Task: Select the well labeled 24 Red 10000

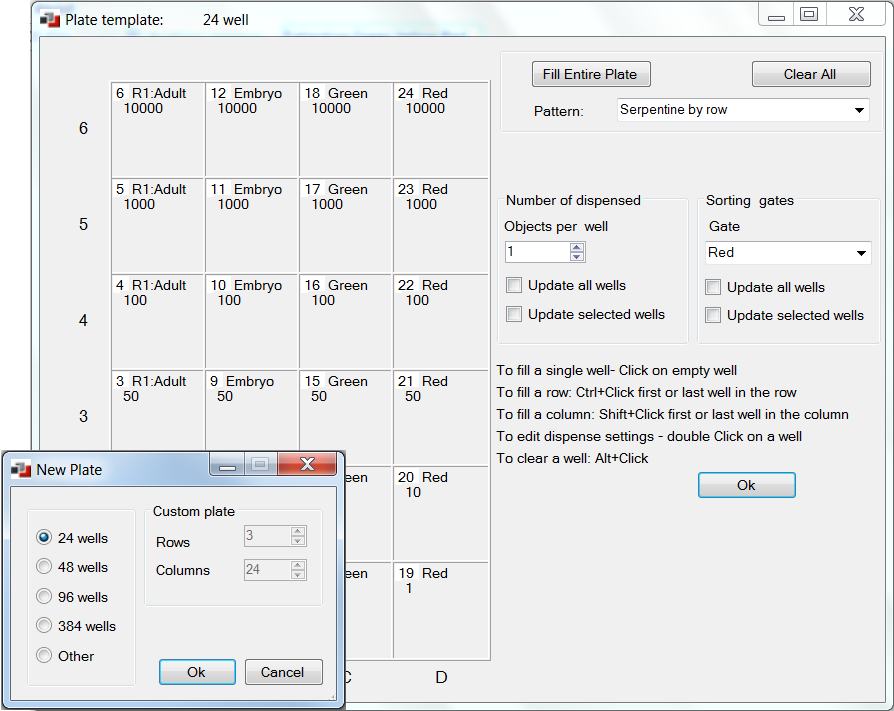Action: 440,130
